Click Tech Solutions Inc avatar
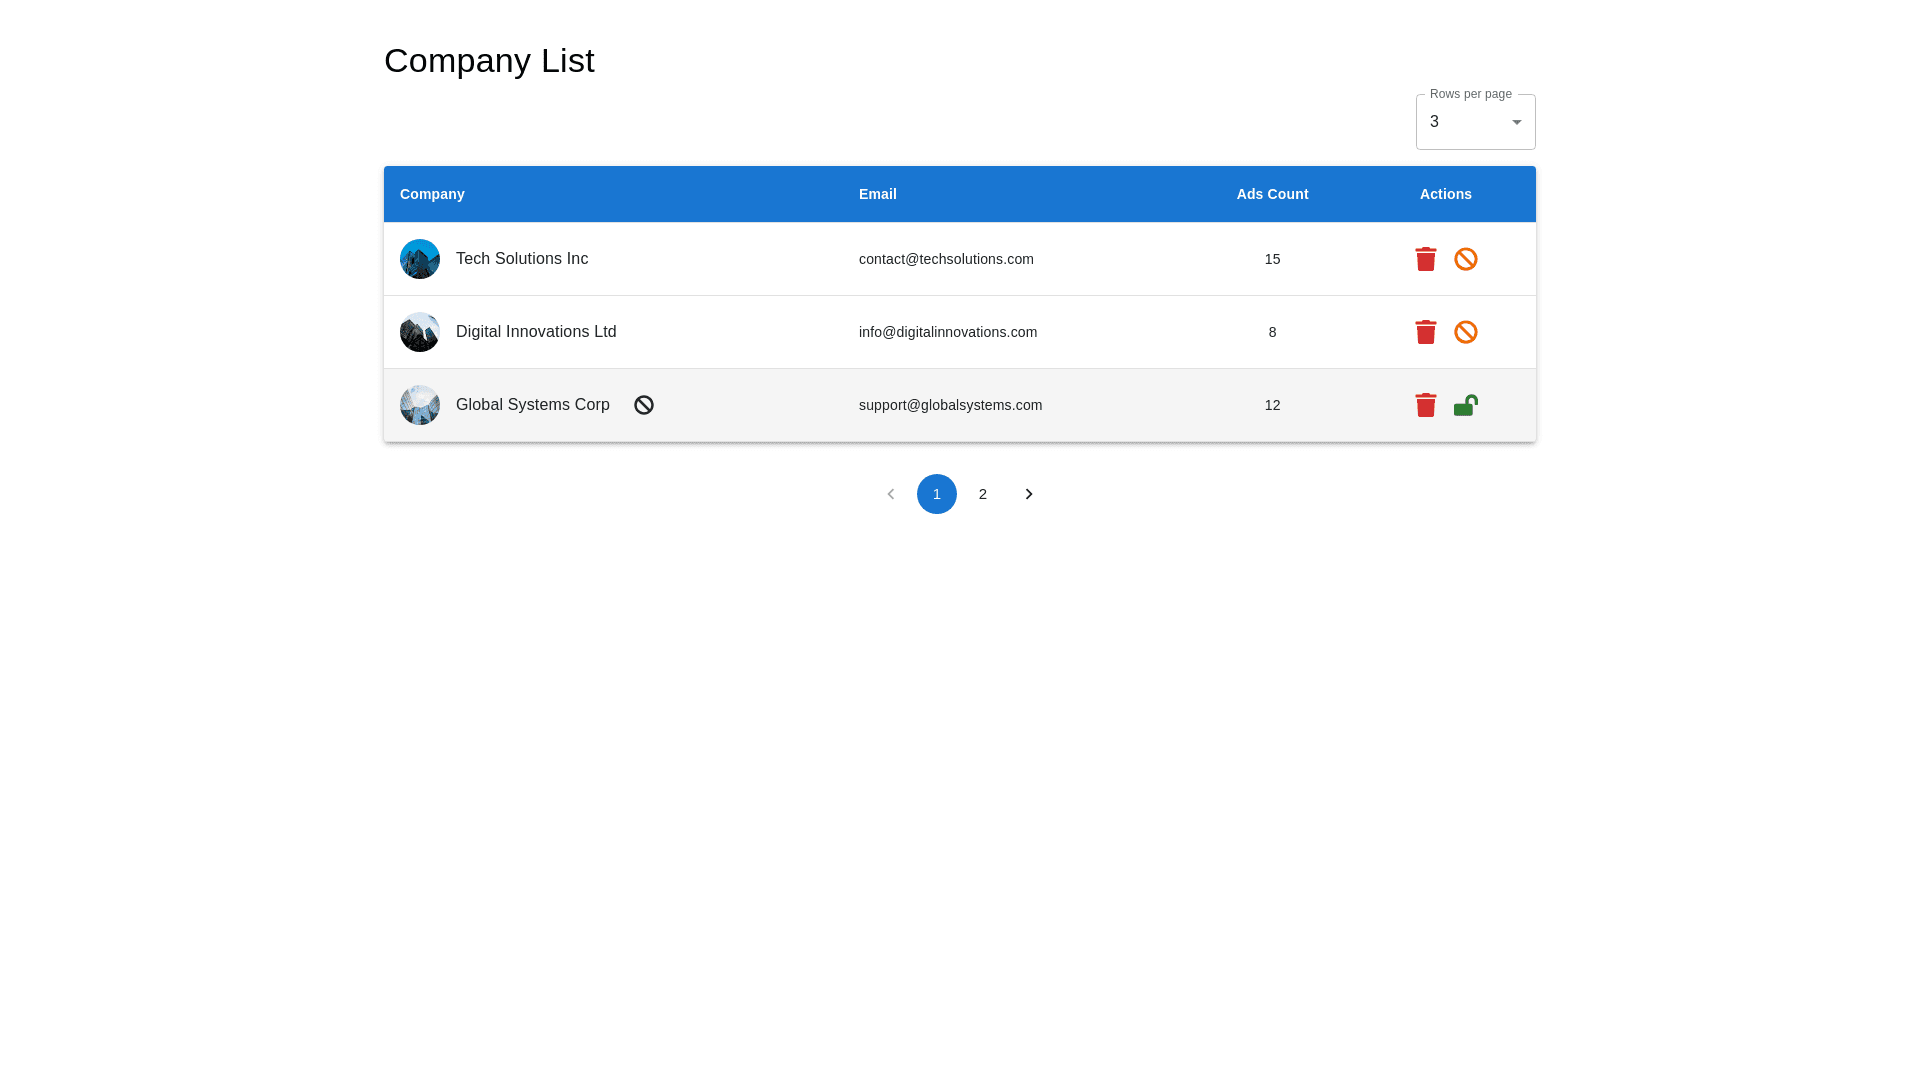 420,259
